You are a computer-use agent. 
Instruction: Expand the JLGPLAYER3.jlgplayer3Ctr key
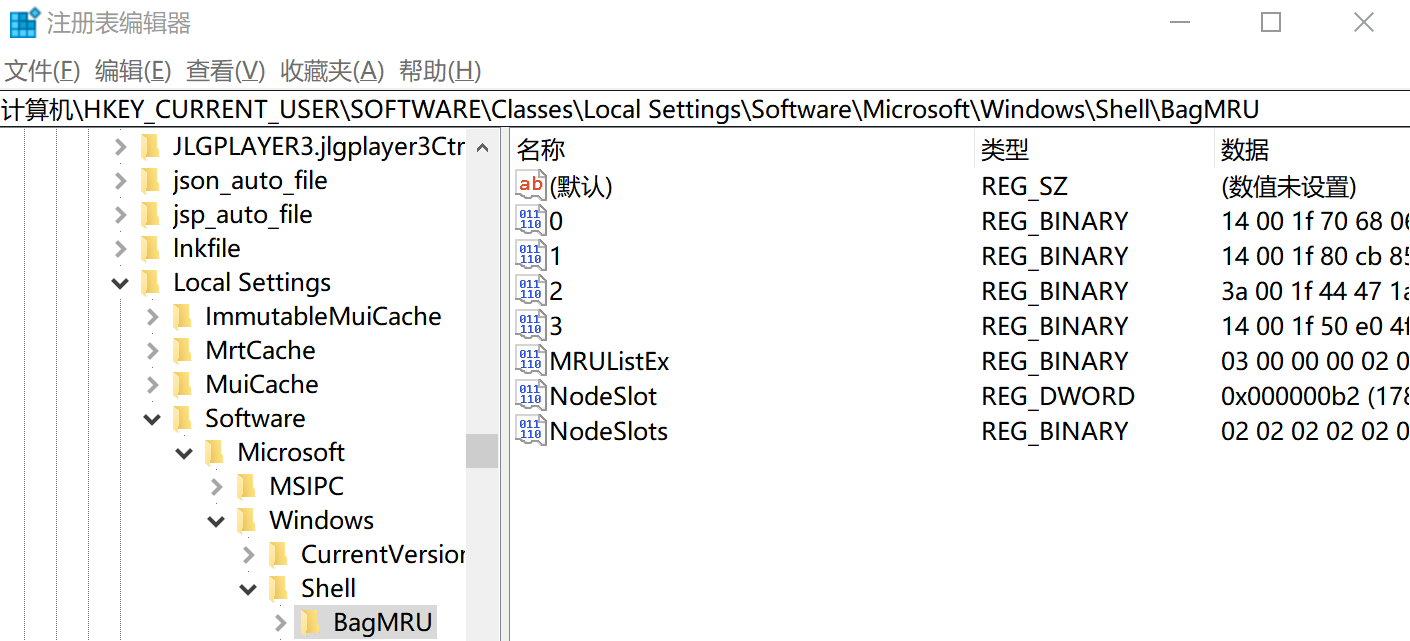(121, 148)
